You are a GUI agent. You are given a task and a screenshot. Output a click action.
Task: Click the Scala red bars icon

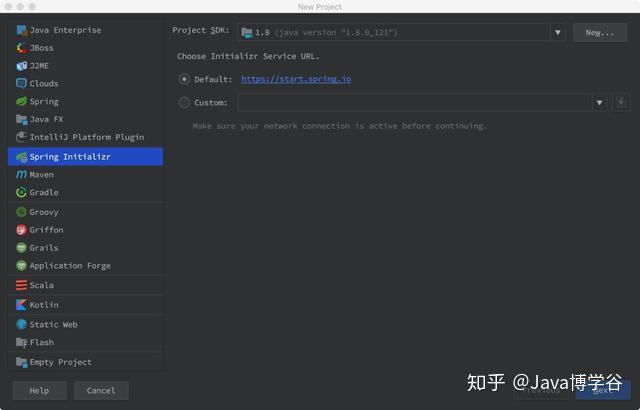[22, 285]
